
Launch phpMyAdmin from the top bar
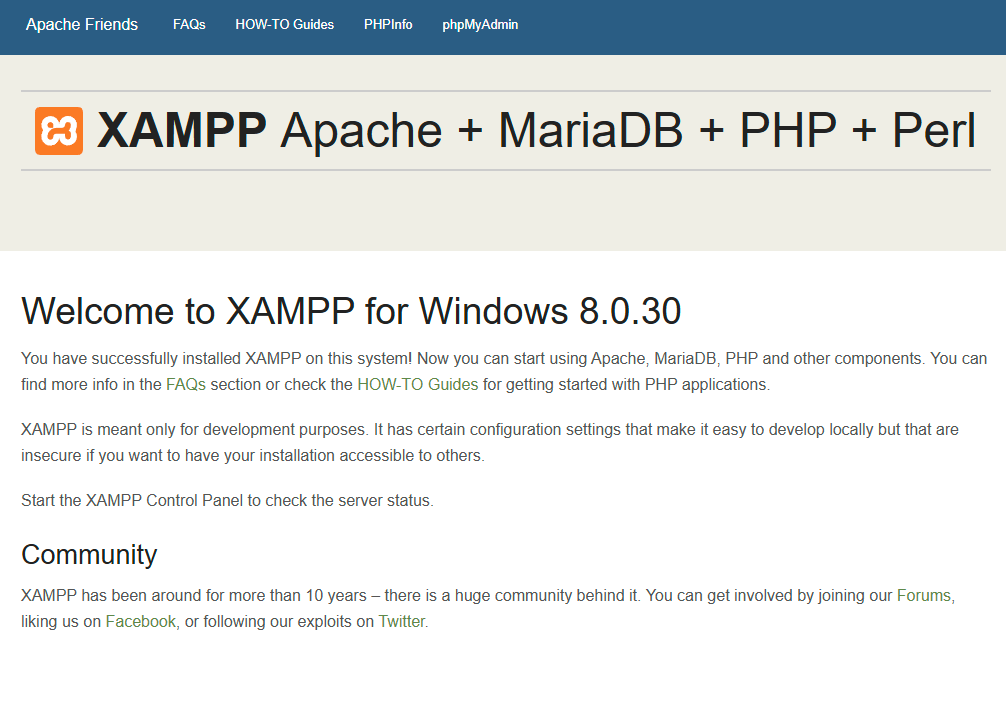click(480, 24)
